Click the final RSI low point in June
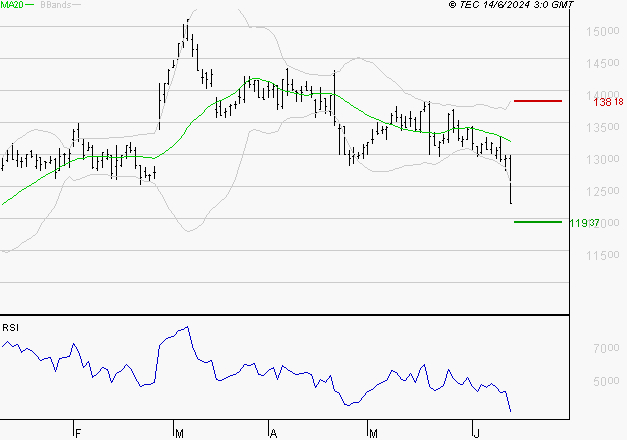 510,410
